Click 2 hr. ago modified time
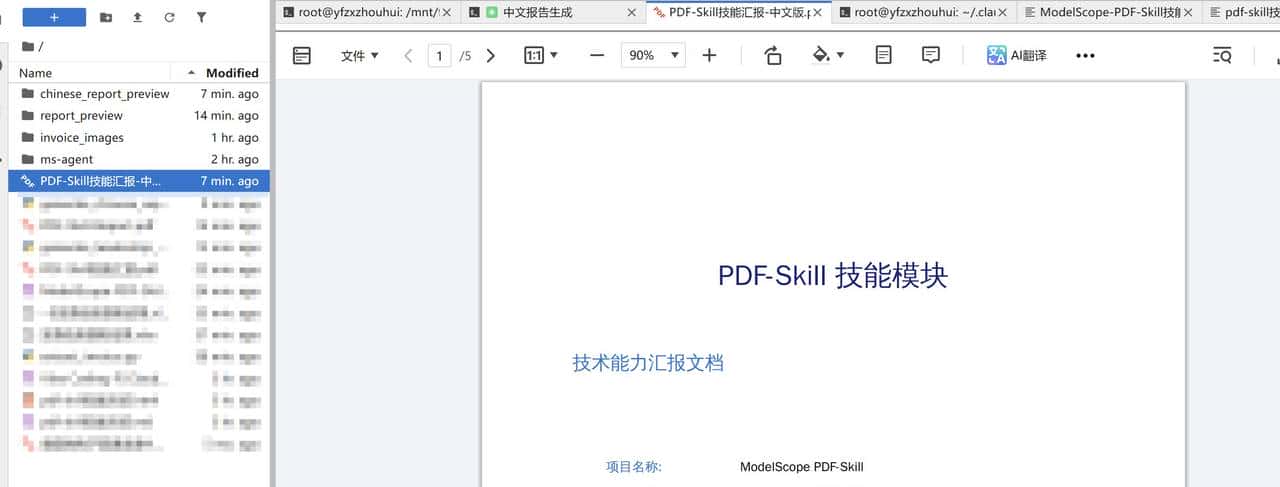The image size is (1280, 487). point(234,159)
